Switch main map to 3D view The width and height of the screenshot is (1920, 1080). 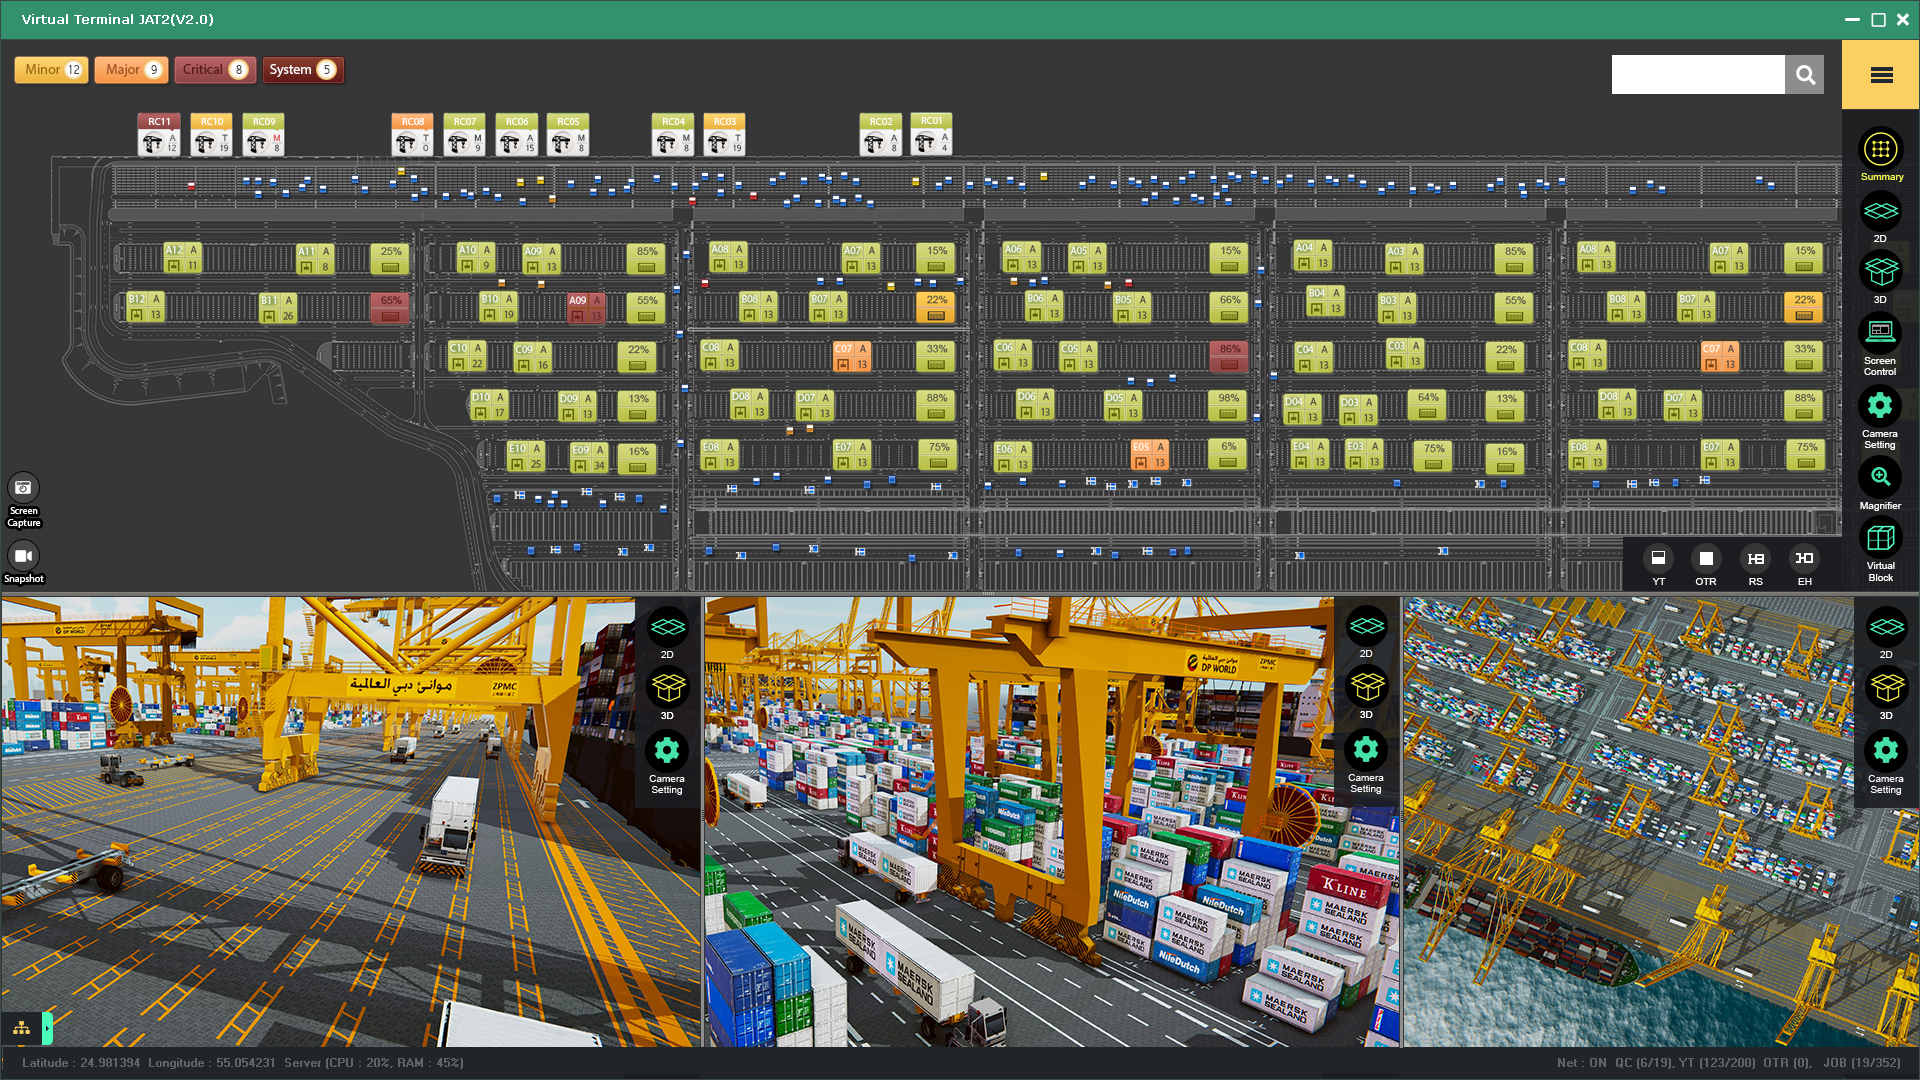(x=1880, y=273)
